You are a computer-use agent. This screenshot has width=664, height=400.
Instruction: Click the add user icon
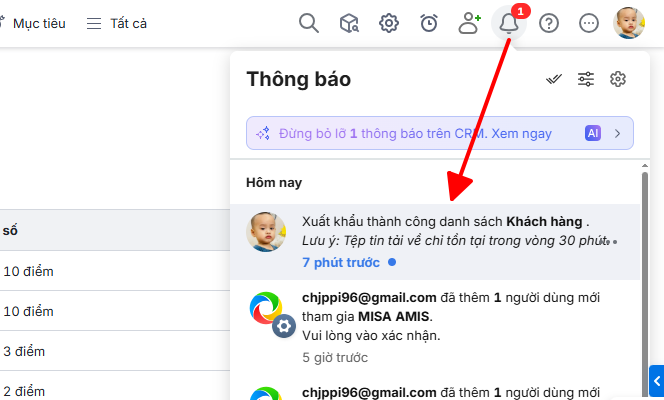point(469,23)
